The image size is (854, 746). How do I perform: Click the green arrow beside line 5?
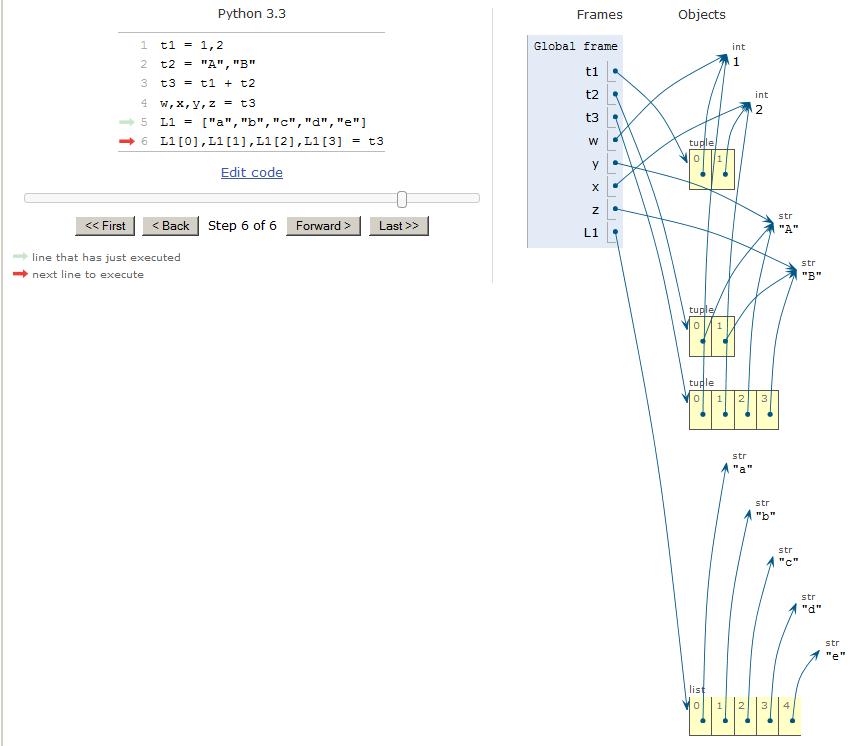click(x=125, y=121)
